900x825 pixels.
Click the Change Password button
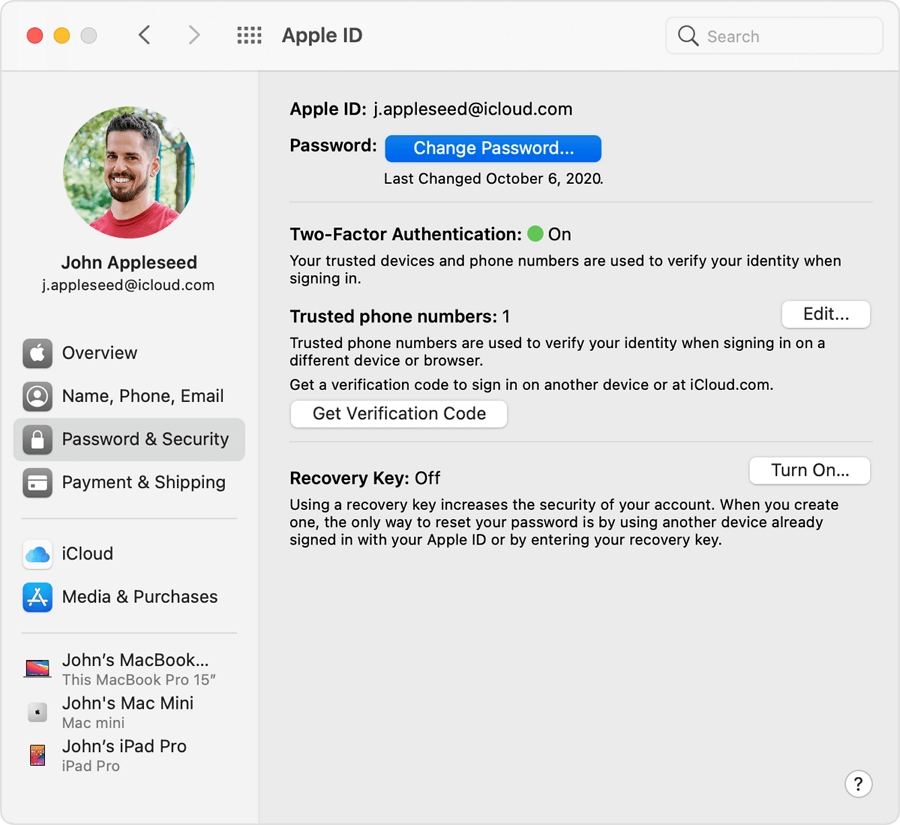tap(493, 148)
